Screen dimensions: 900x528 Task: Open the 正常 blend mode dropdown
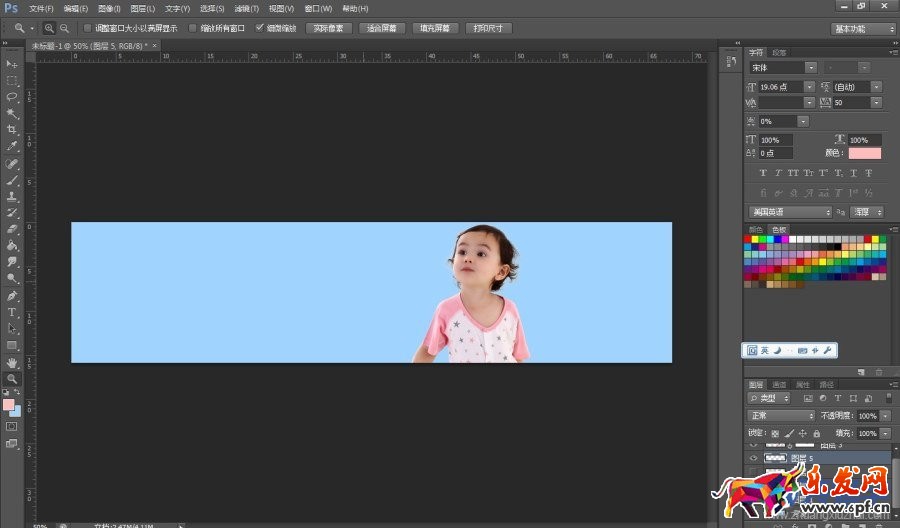782,415
